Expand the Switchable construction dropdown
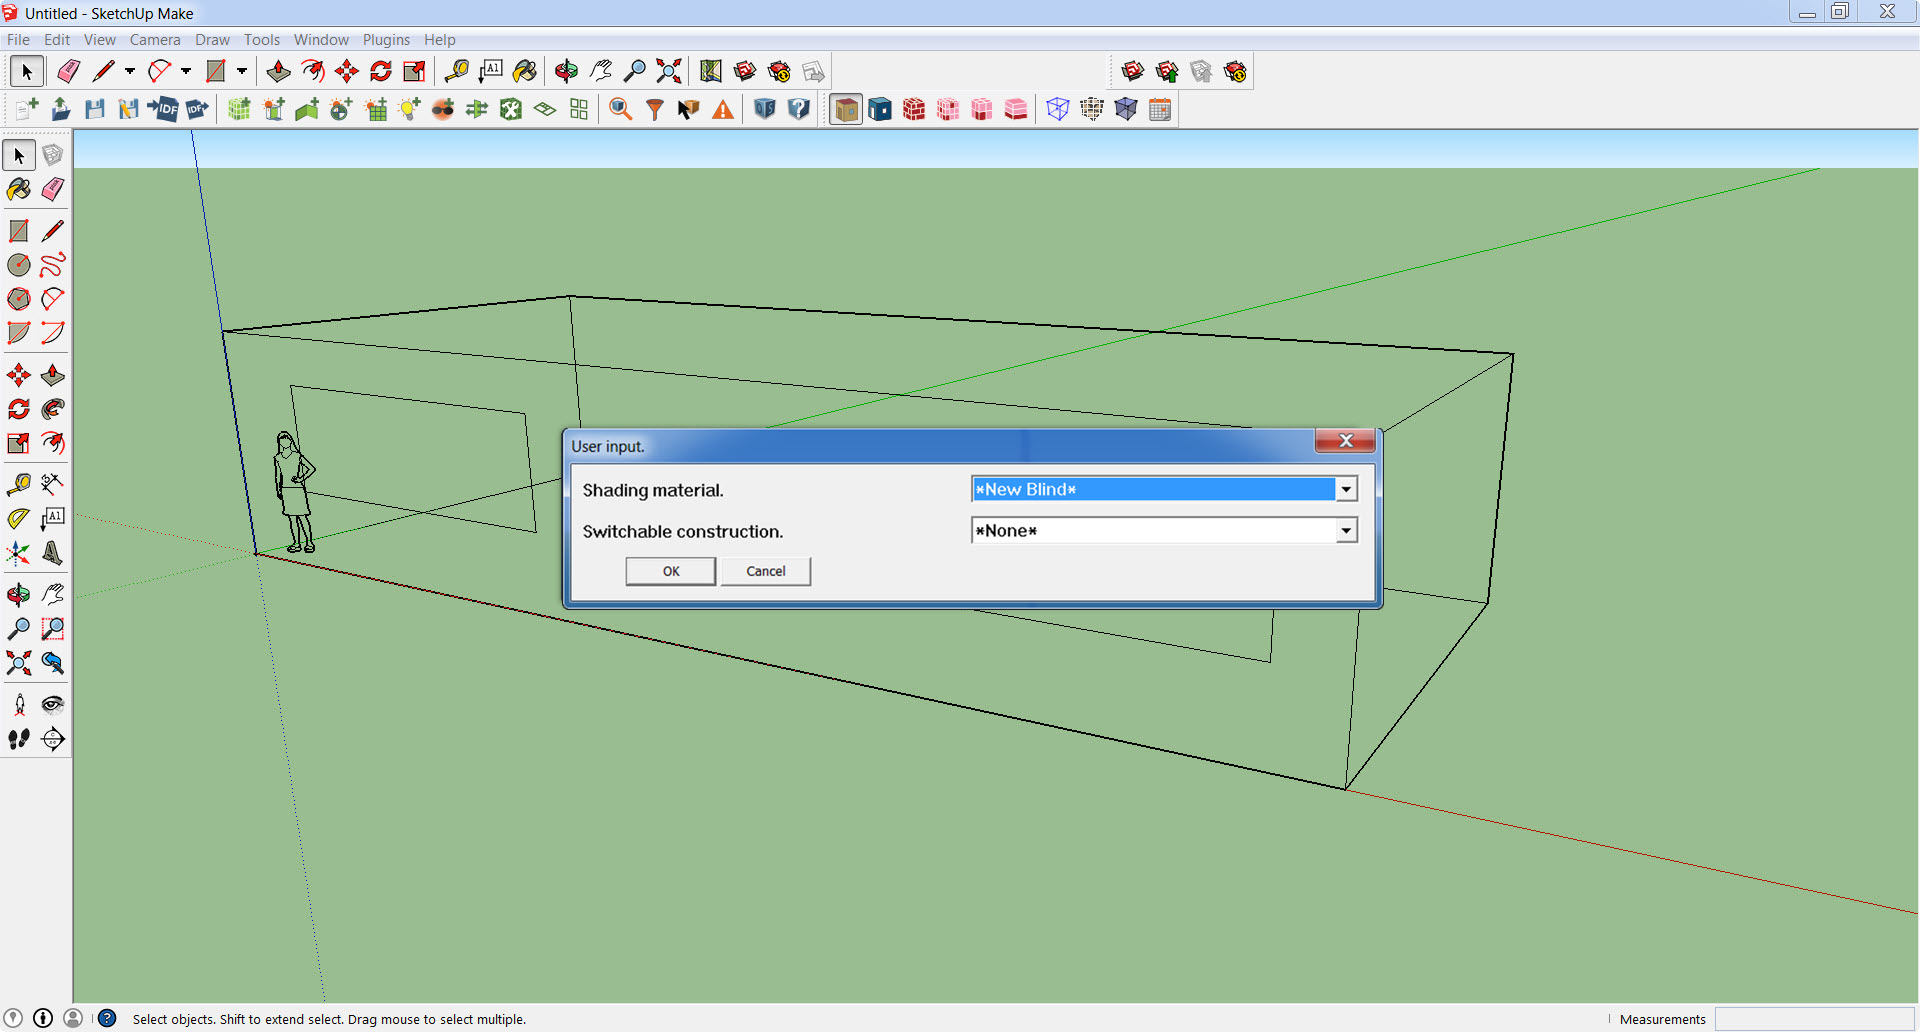The height and width of the screenshot is (1032, 1920). [x=1347, y=530]
